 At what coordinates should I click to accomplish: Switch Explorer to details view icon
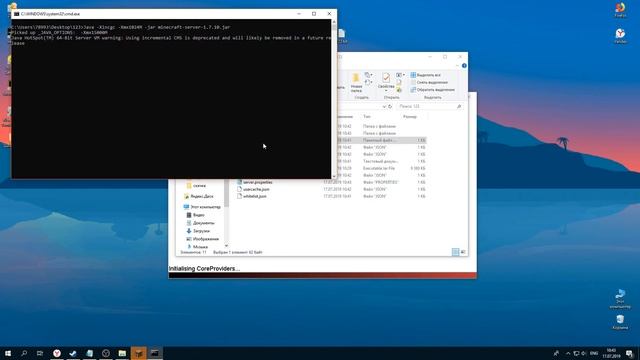coord(456,252)
